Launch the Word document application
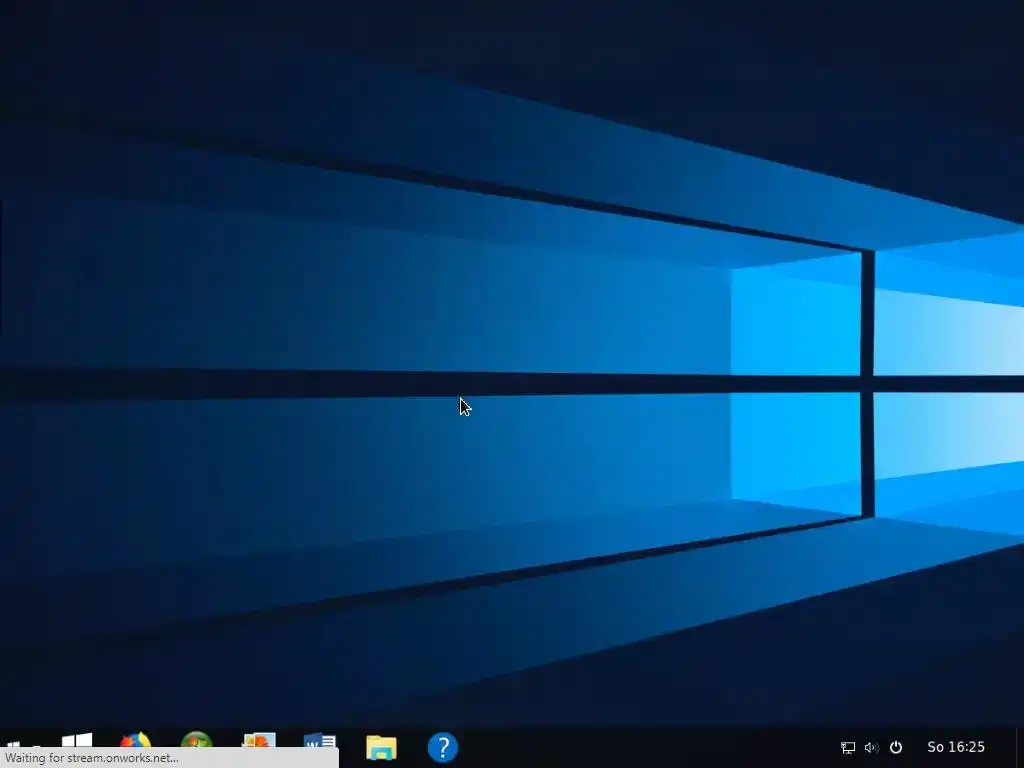This screenshot has width=1024, height=768. tap(320, 741)
